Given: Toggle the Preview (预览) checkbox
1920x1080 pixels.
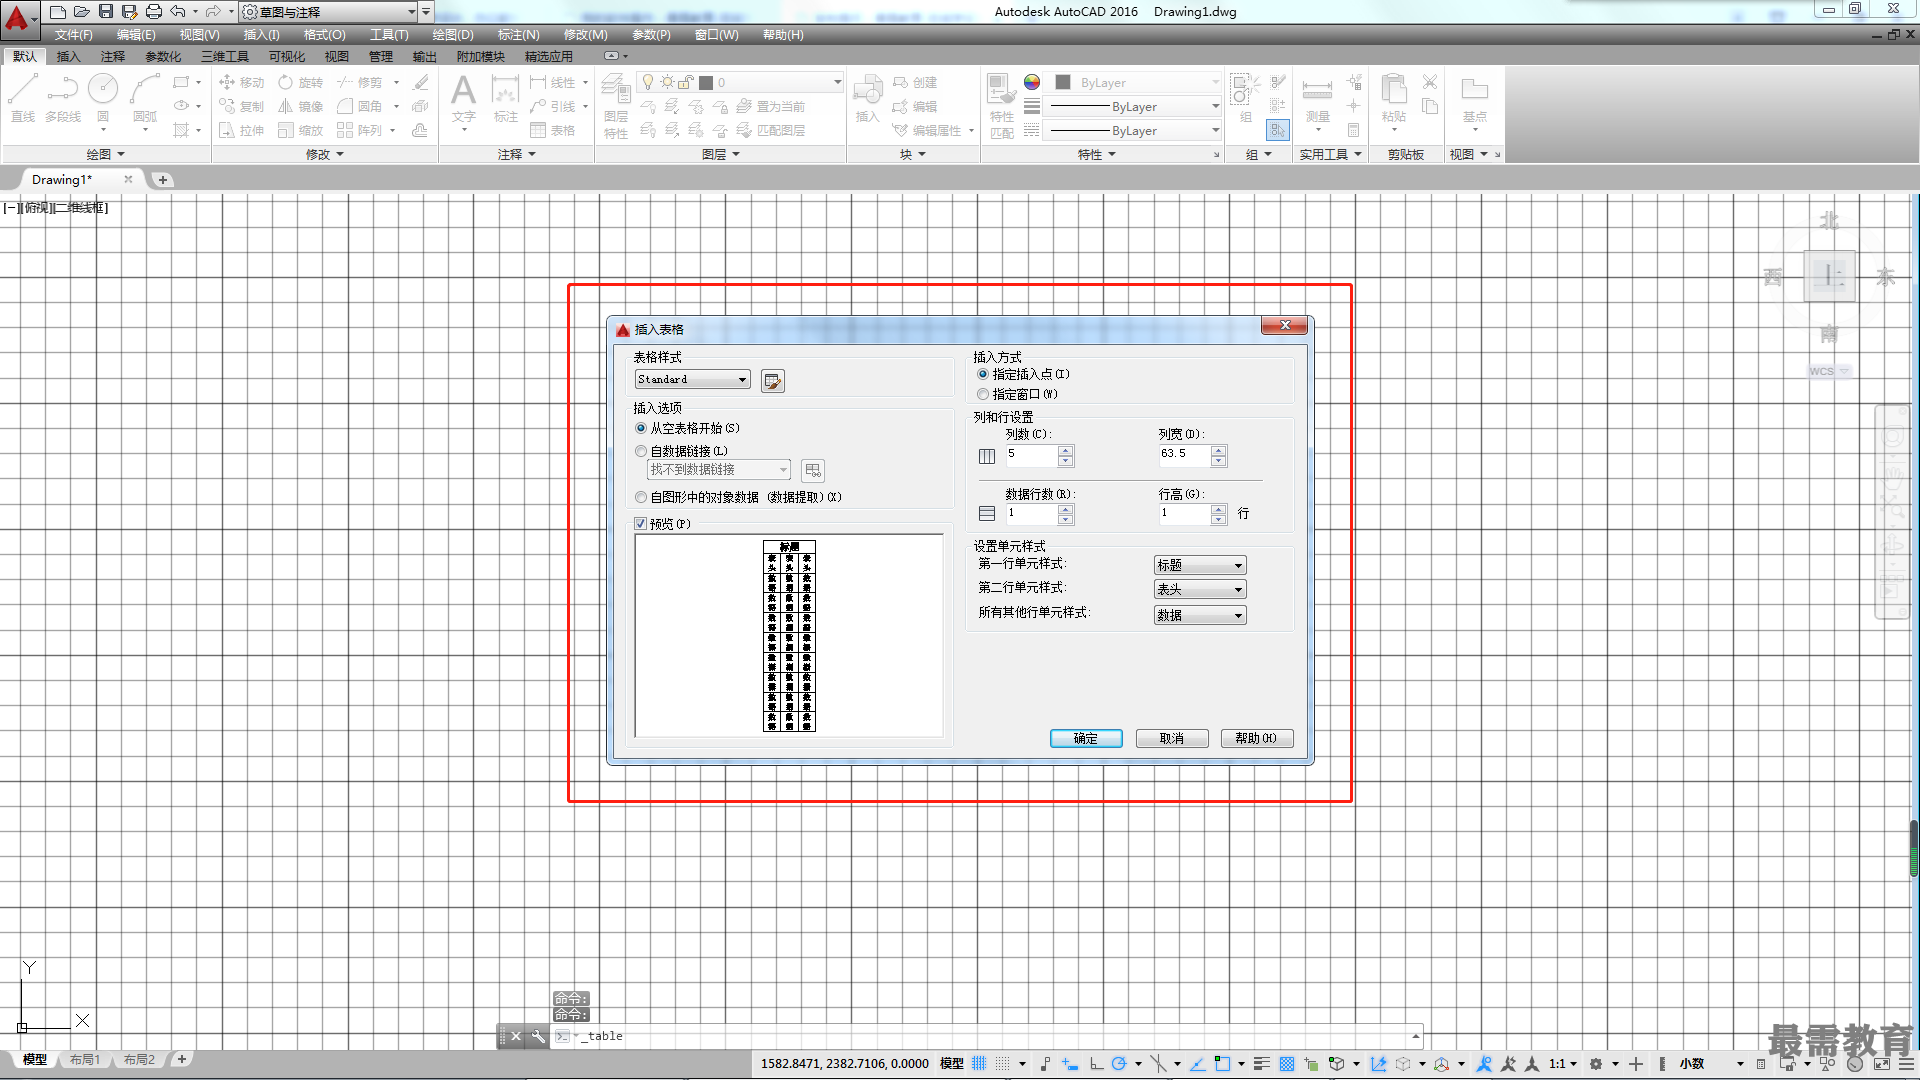Looking at the screenshot, I should point(641,524).
